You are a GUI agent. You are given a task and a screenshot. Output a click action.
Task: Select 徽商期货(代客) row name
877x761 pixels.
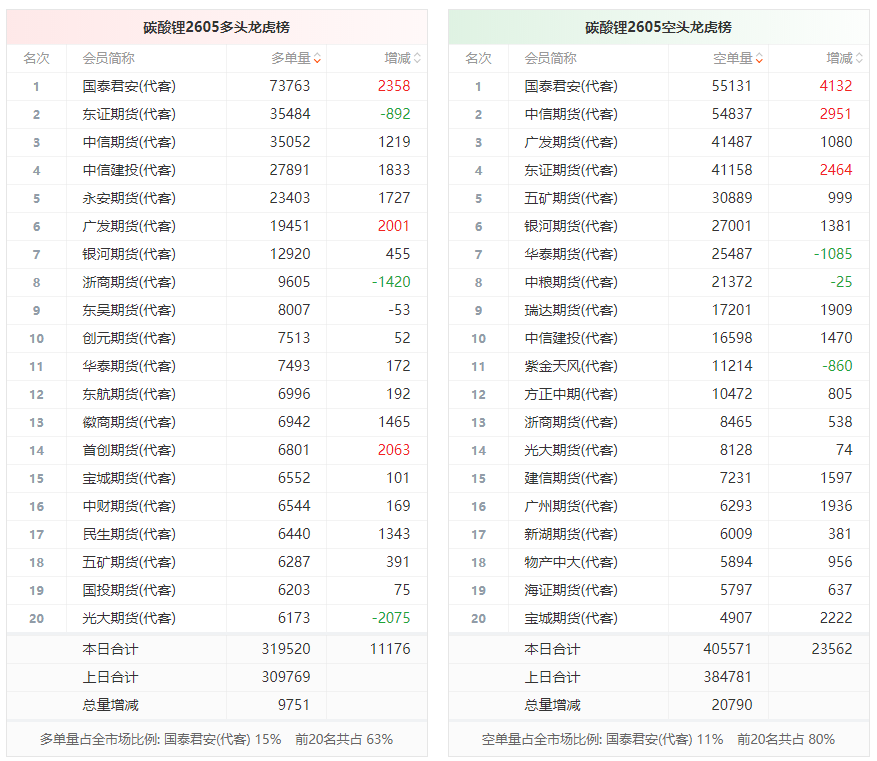tap(129, 422)
